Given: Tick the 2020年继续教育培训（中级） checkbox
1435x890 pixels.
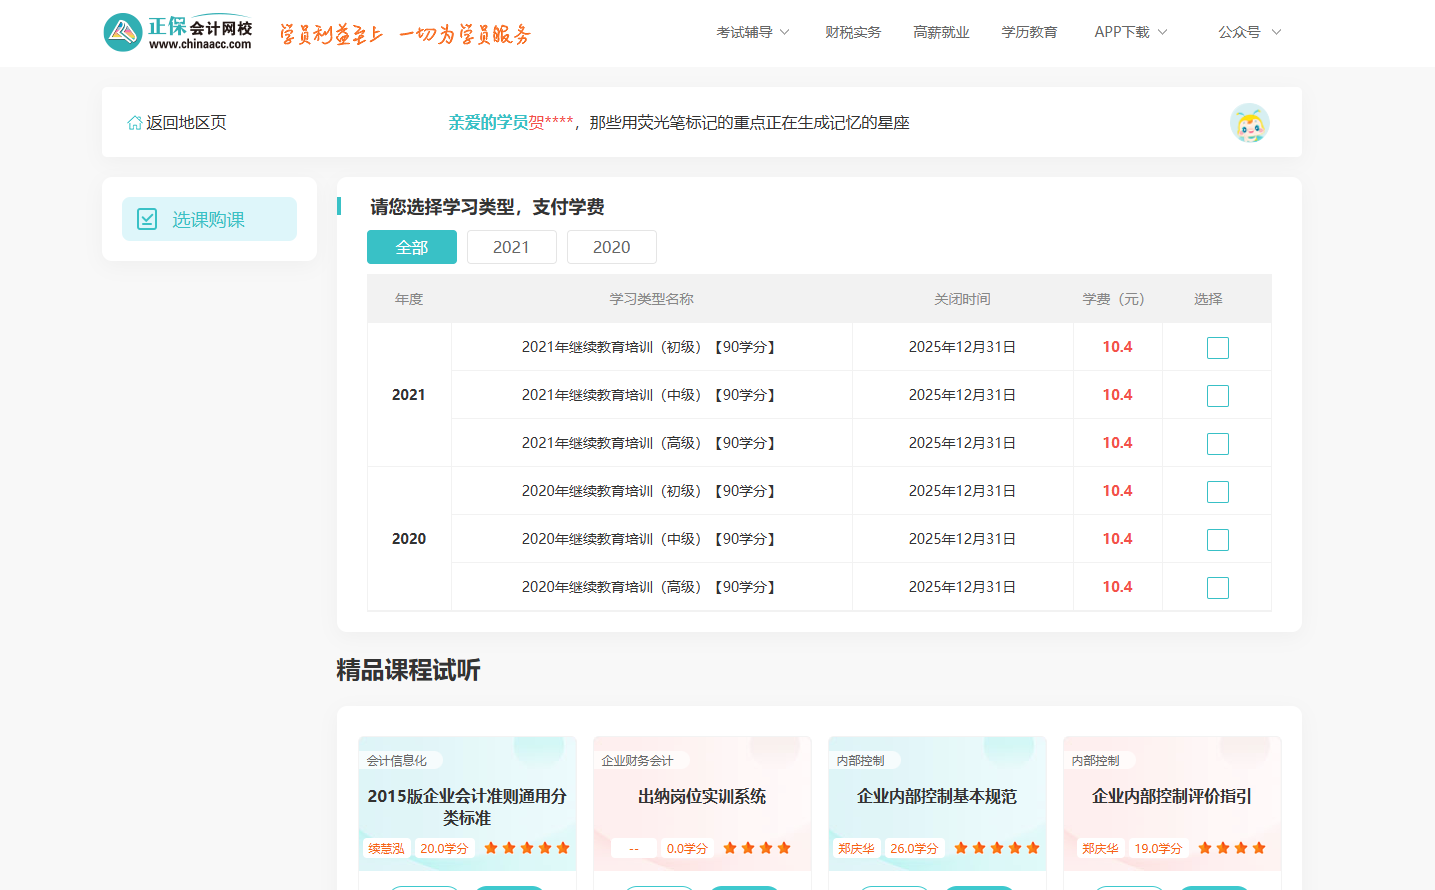Looking at the screenshot, I should click(x=1217, y=540).
